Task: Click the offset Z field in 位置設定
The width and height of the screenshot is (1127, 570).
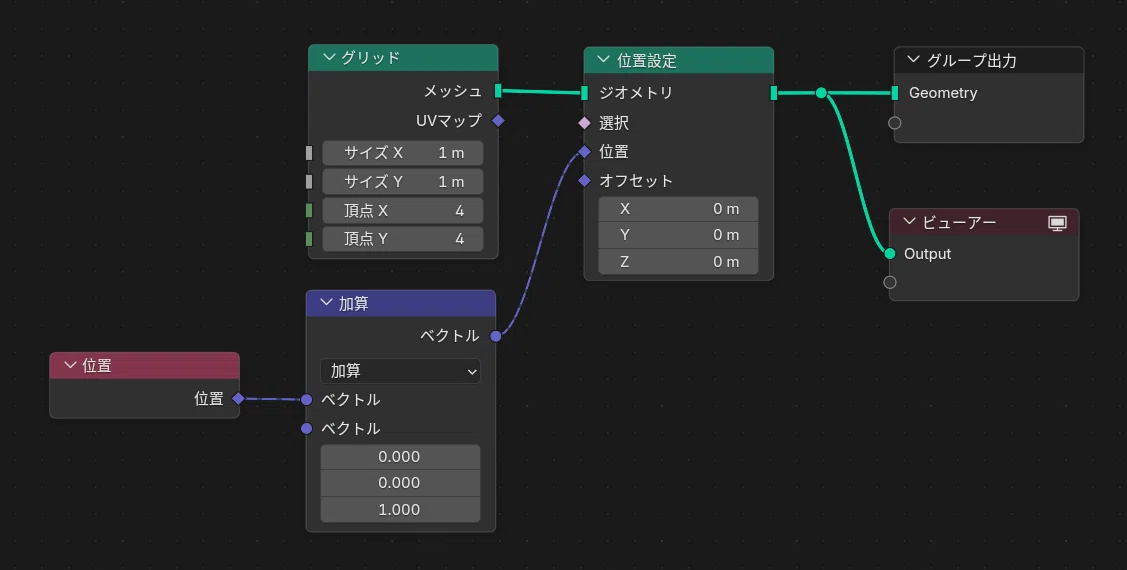Action: [x=678, y=262]
